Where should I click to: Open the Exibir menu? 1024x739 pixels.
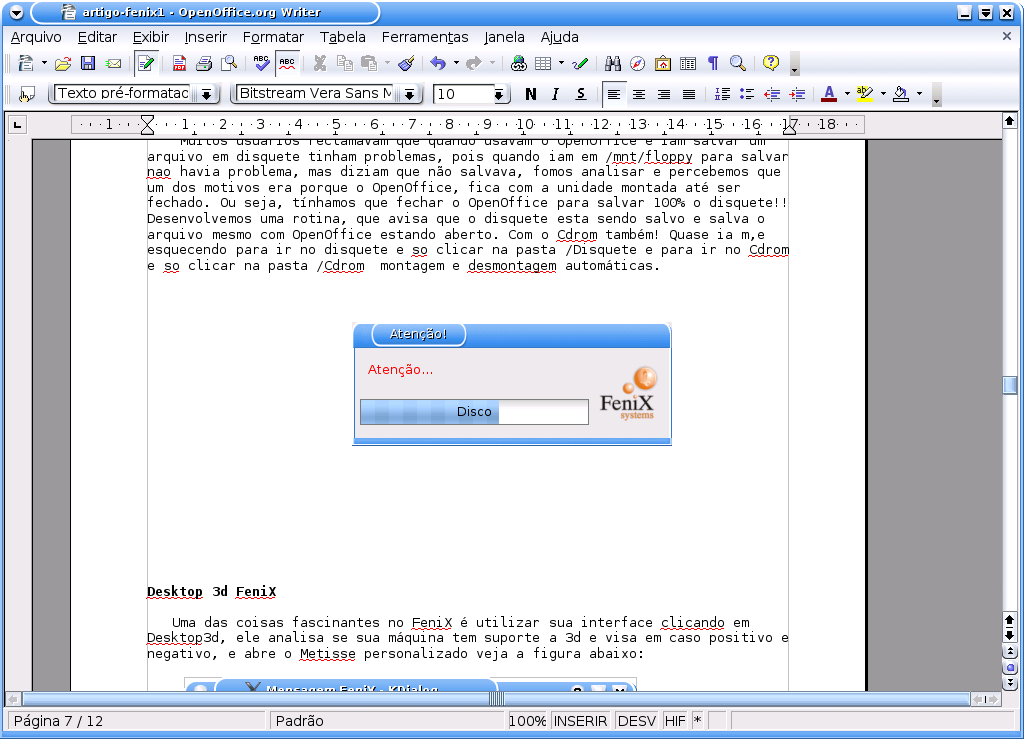coord(151,37)
